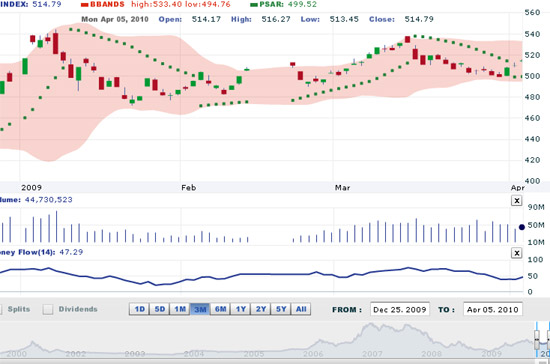Select the All time range

point(301,309)
